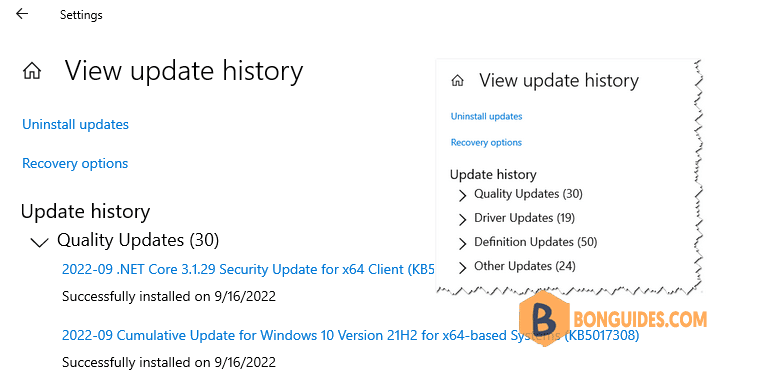Select the Driver Updates (19) label
This screenshot has width=768, height=384.
pyautogui.click(x=524, y=217)
